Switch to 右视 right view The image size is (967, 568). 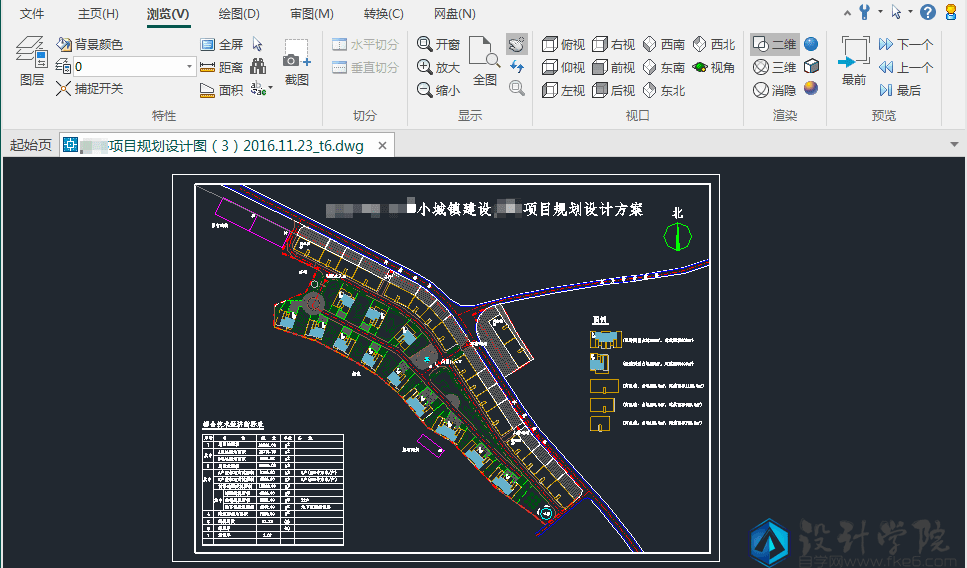point(613,44)
